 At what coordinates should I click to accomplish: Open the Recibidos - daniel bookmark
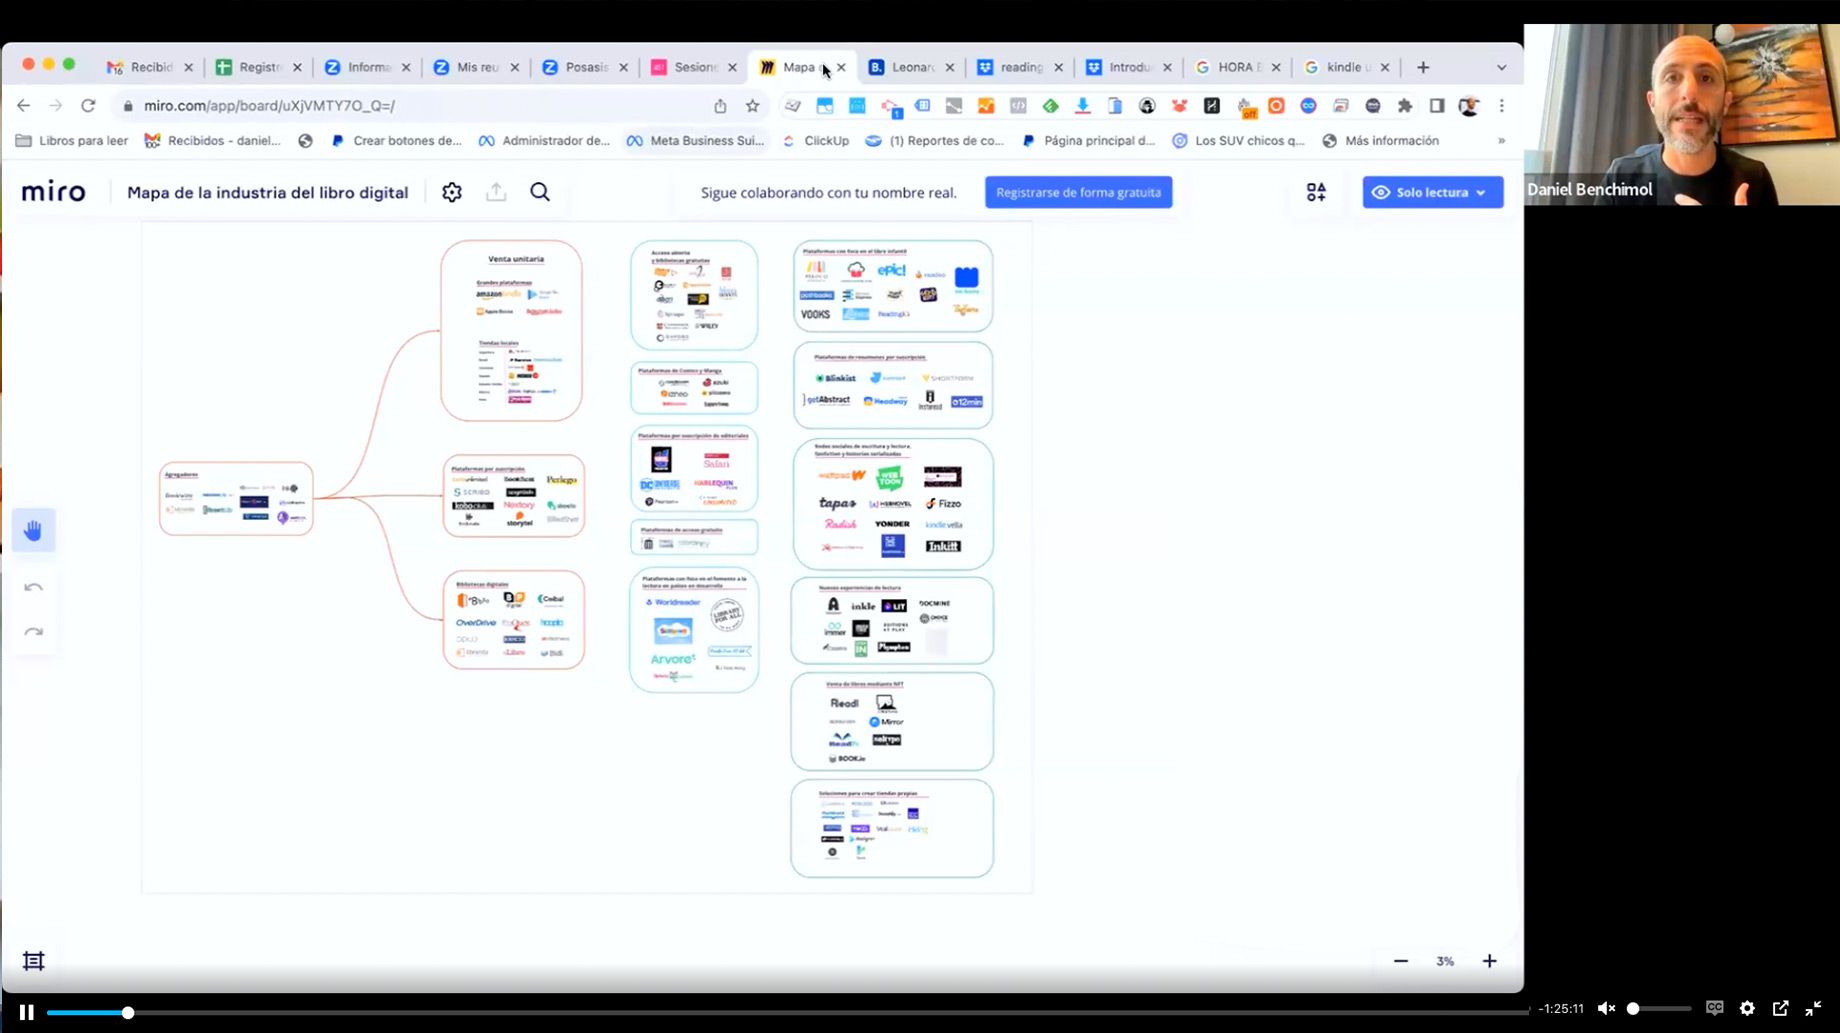tap(213, 141)
